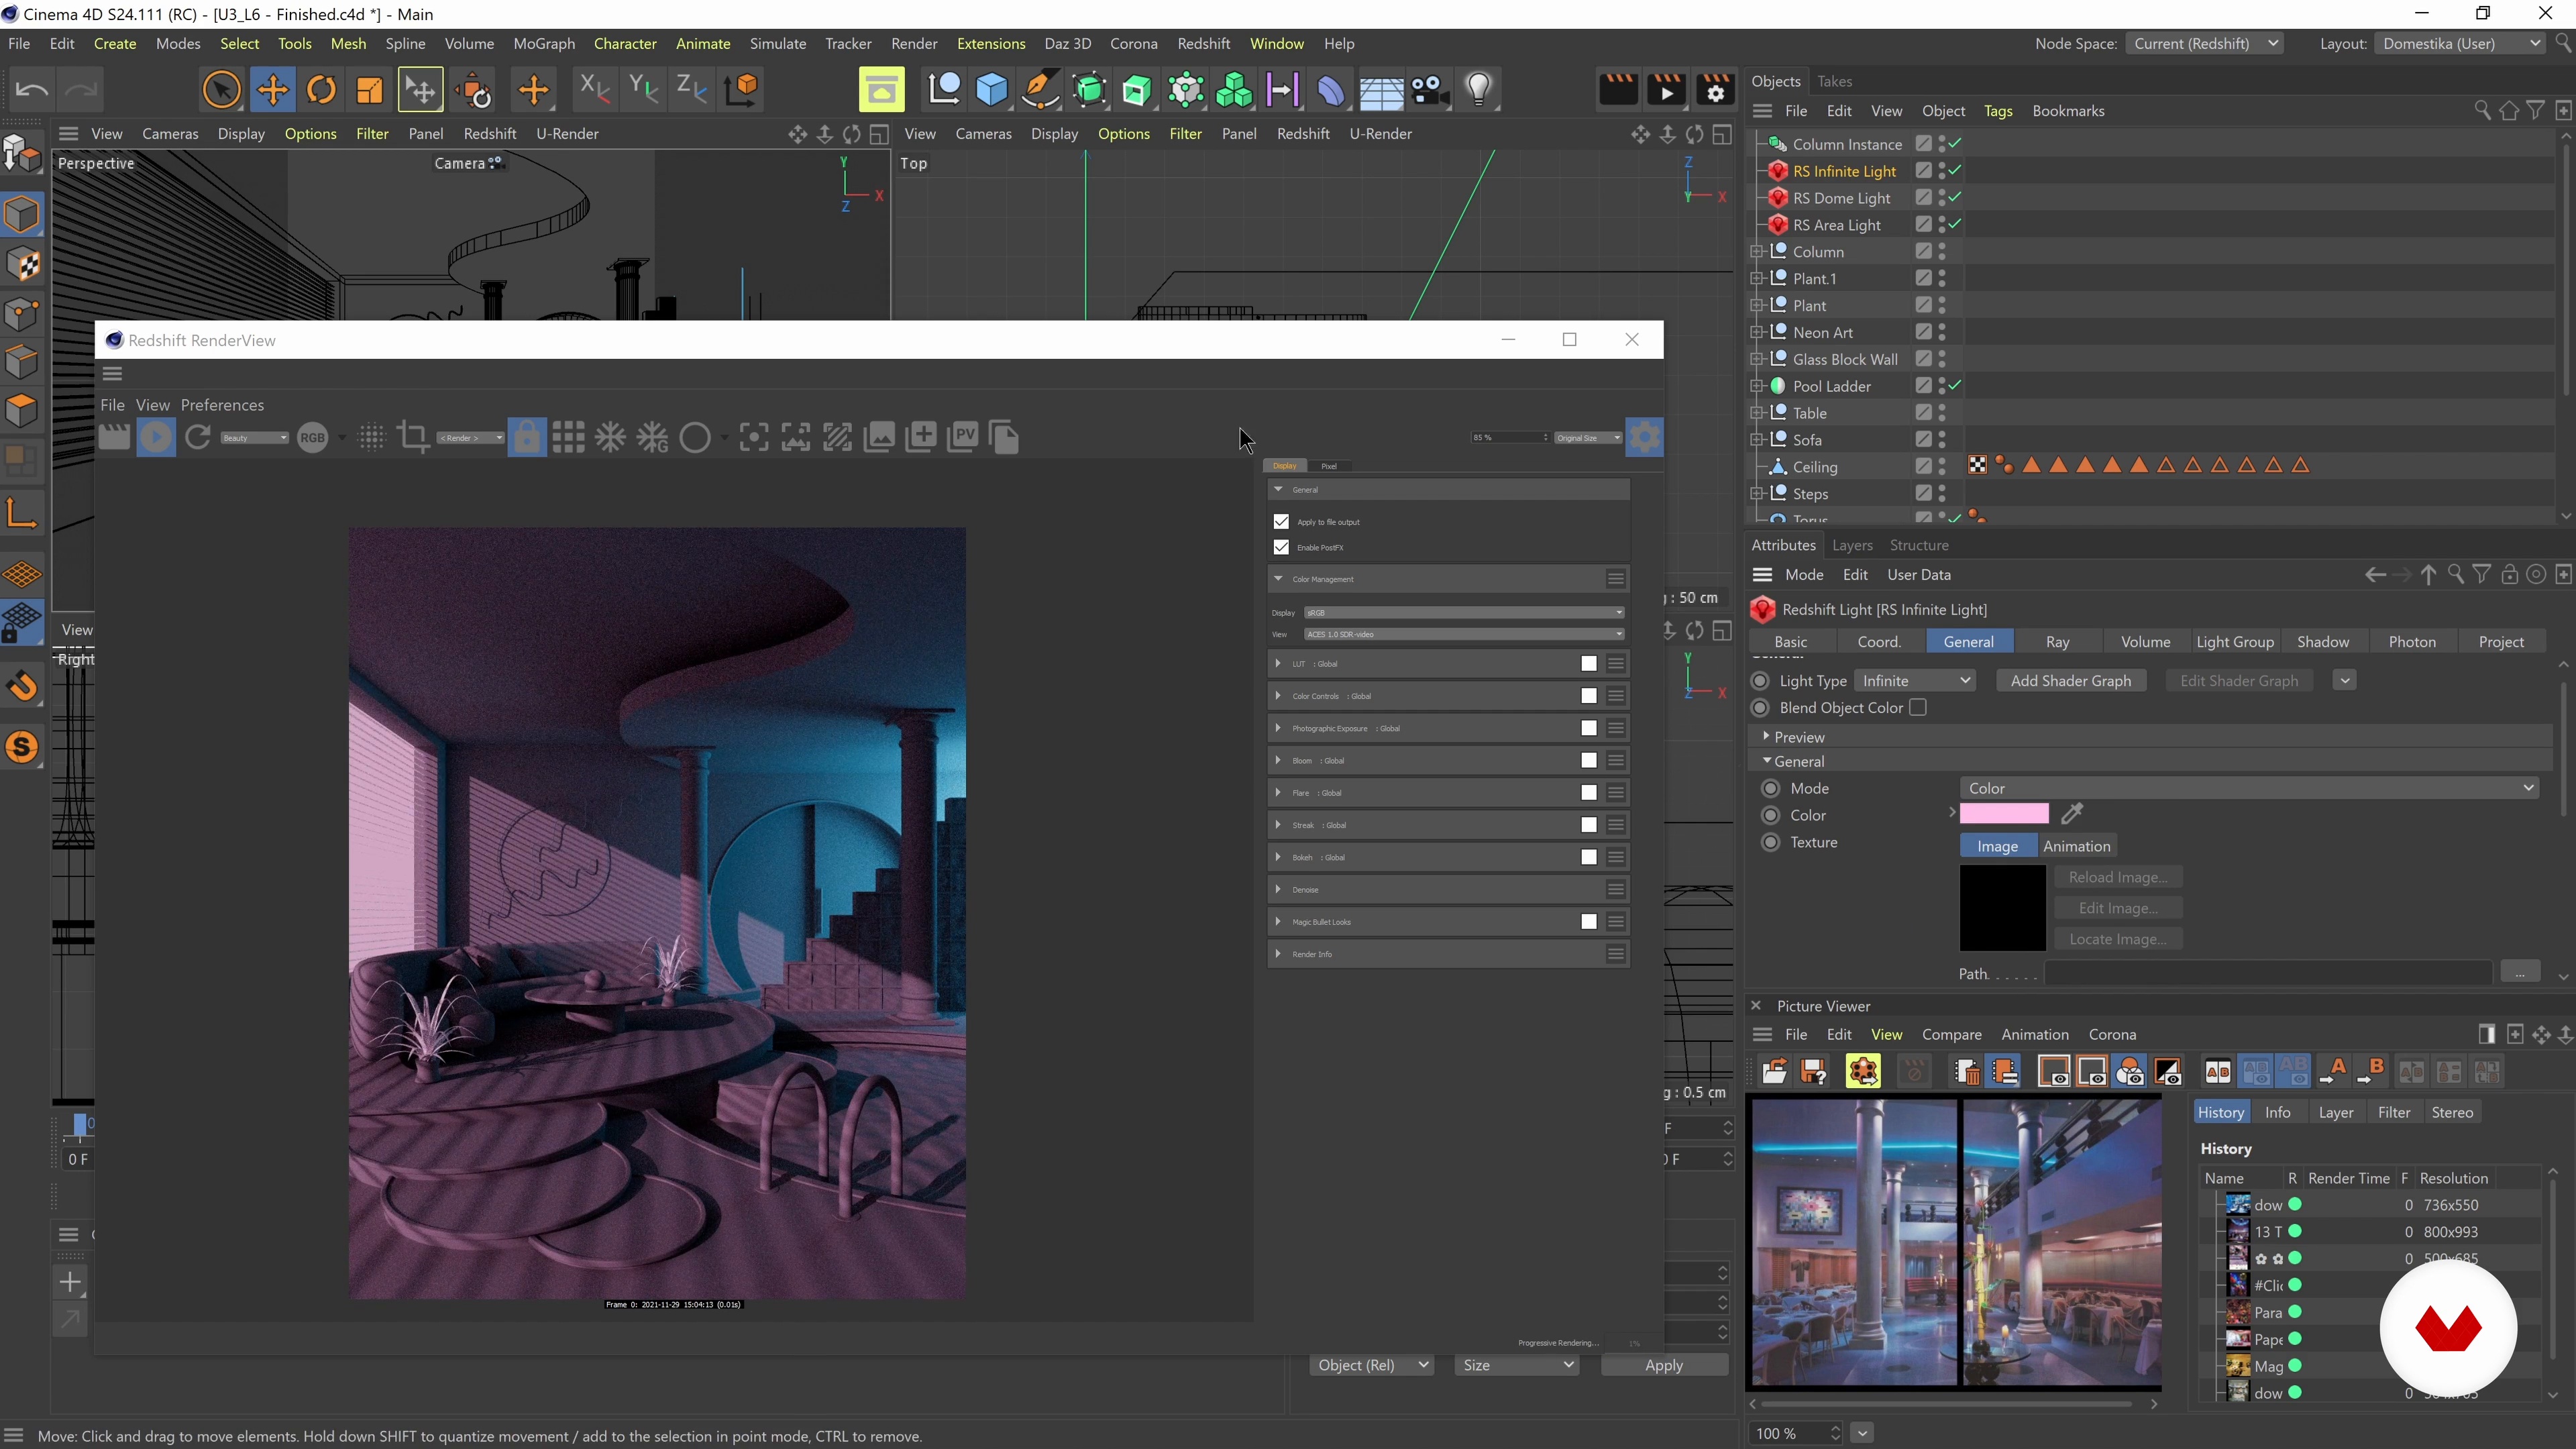
Task: Click the camera object icon
Action: pyautogui.click(x=1430, y=90)
